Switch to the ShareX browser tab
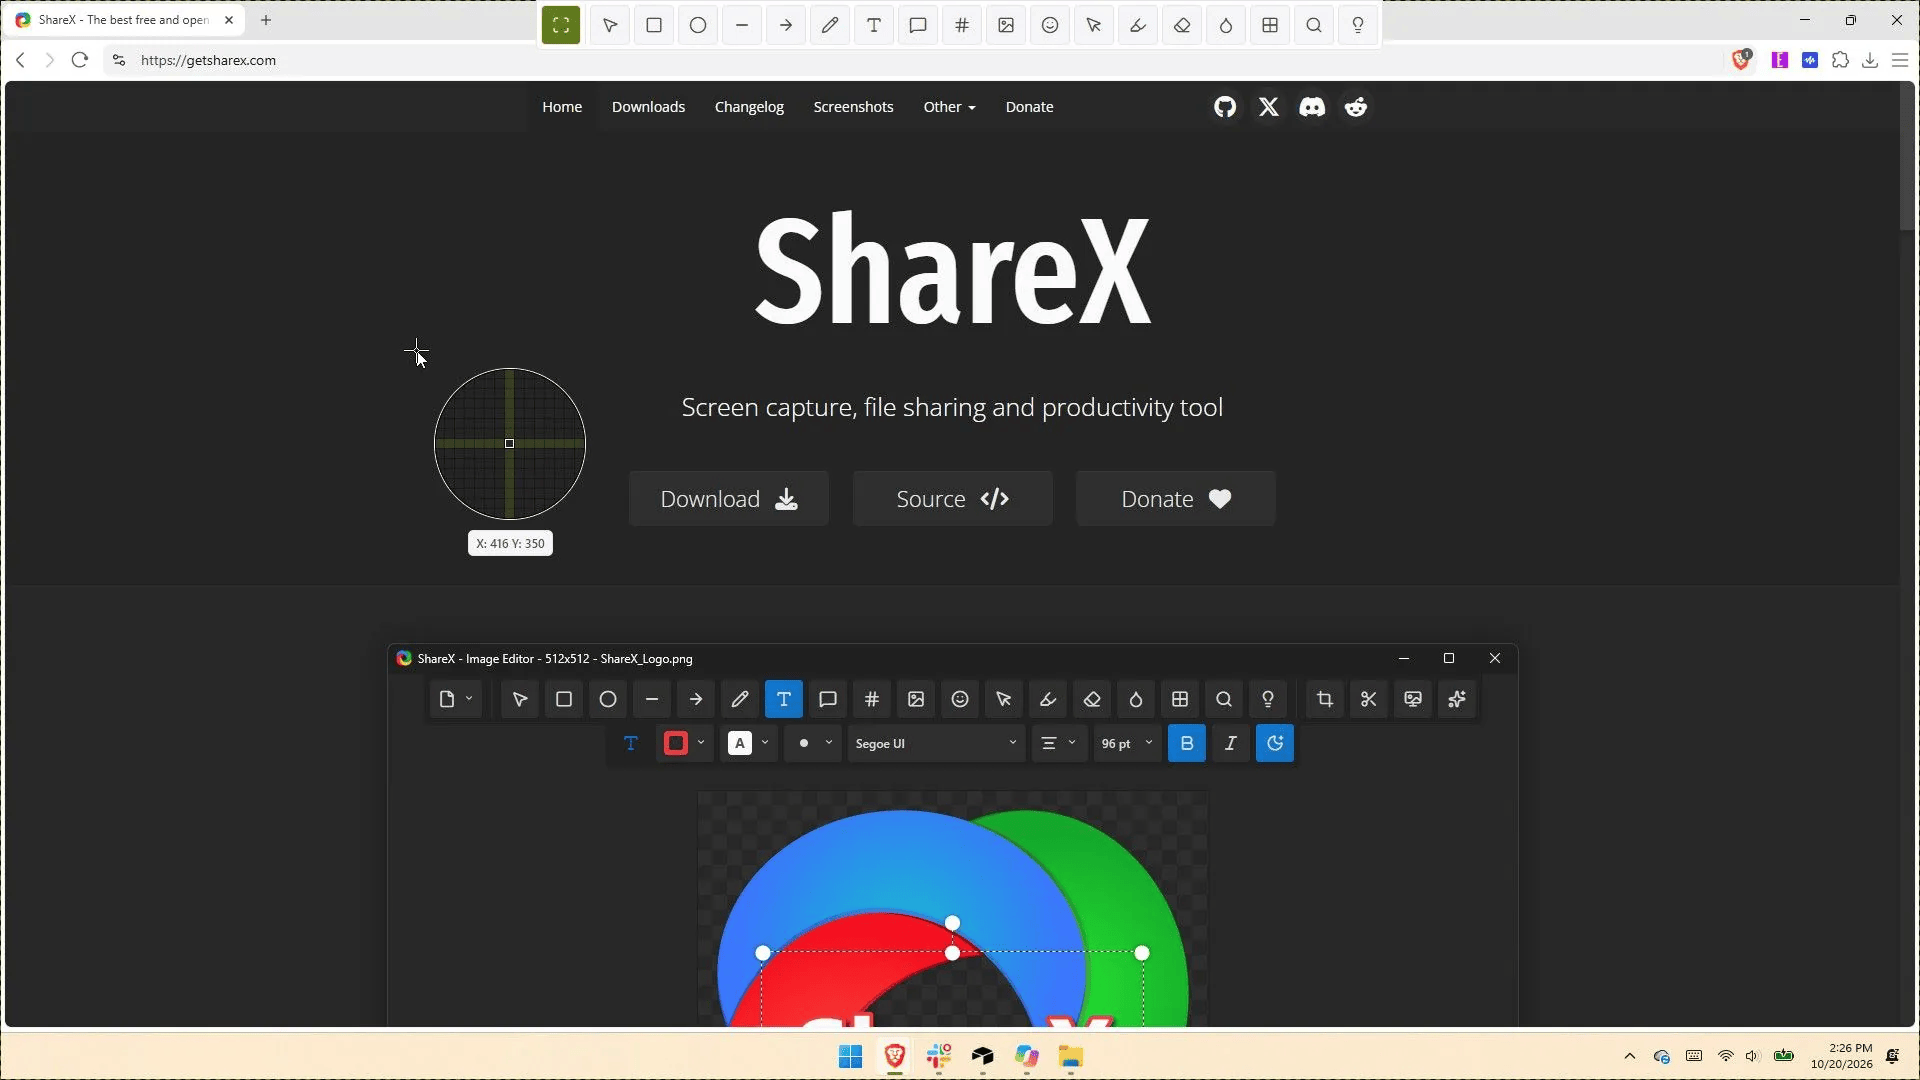The height and width of the screenshot is (1080, 1920). coord(126,20)
